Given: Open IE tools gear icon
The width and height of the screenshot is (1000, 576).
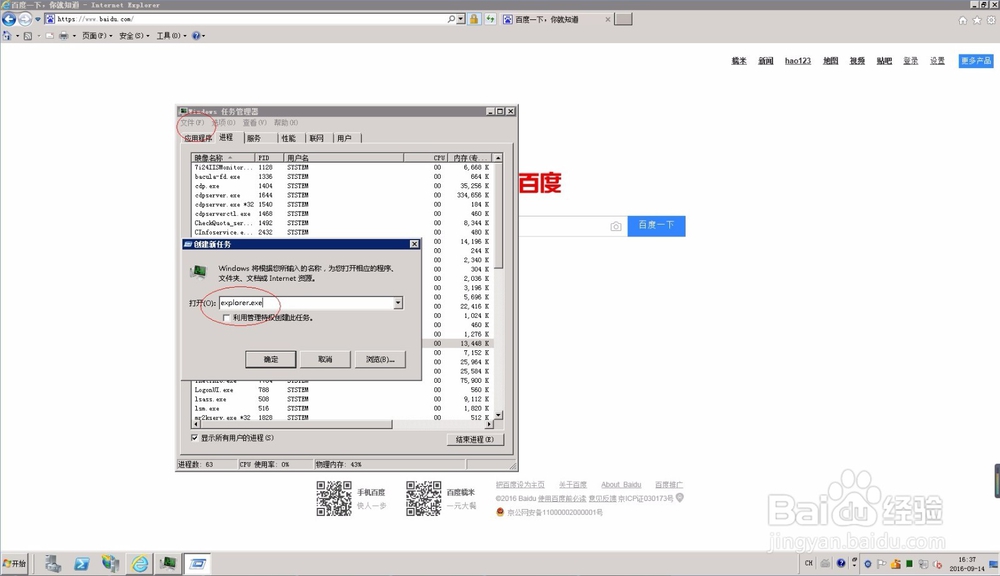Looking at the screenshot, I should point(991,20).
